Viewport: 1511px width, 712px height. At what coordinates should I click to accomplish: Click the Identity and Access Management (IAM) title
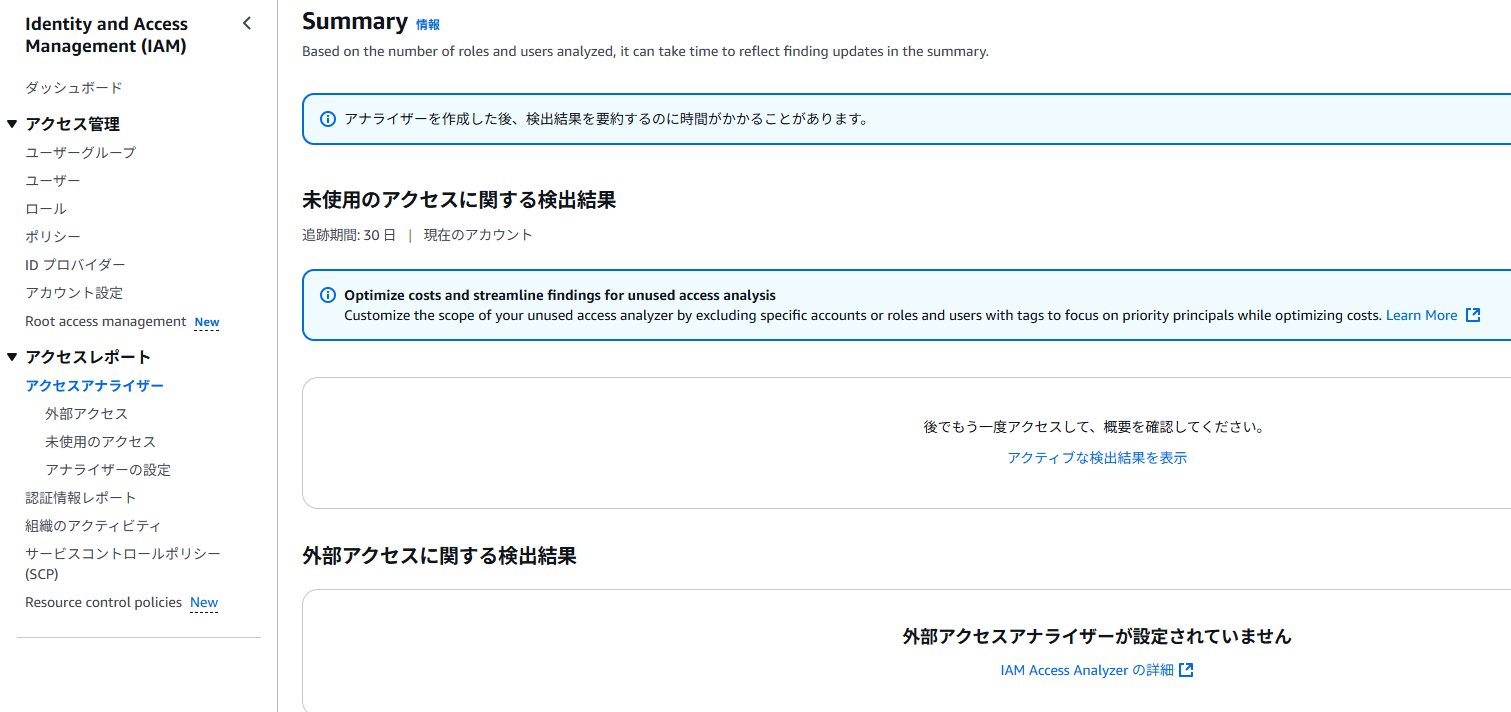107,35
